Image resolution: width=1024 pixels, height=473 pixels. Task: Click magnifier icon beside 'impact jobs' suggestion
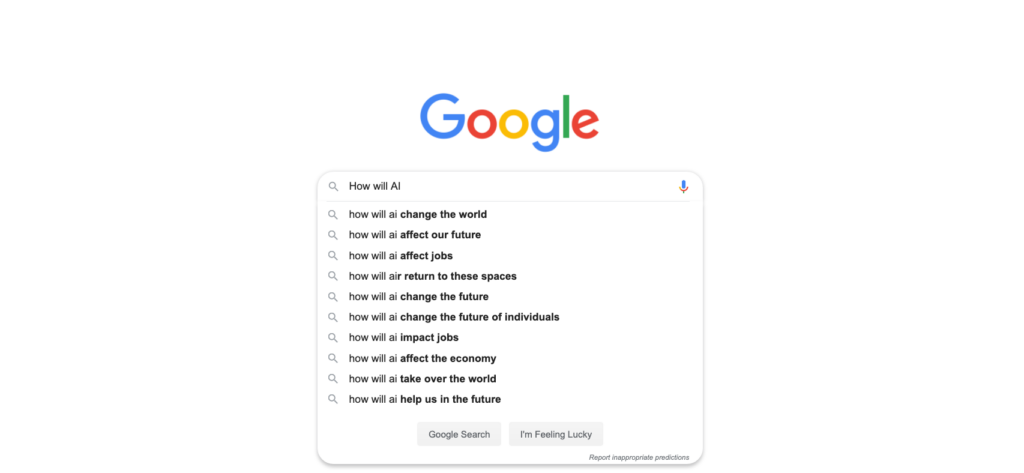pyautogui.click(x=333, y=338)
